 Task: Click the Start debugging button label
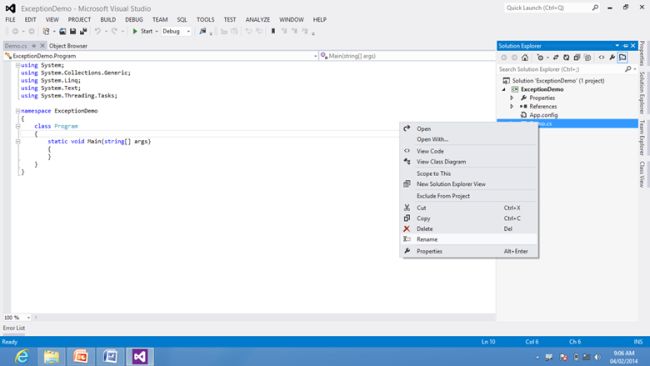coord(147,32)
